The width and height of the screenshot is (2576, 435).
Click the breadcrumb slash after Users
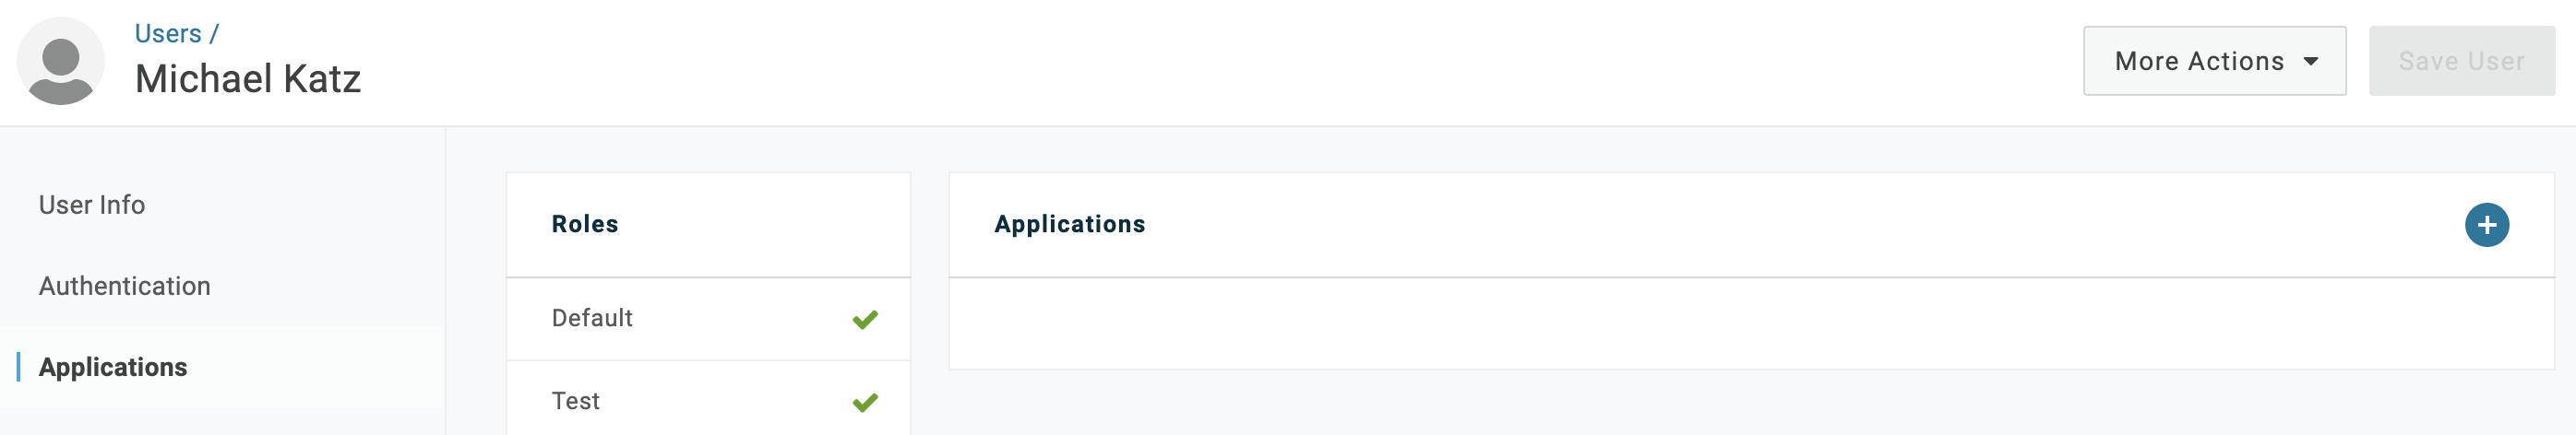tap(214, 34)
